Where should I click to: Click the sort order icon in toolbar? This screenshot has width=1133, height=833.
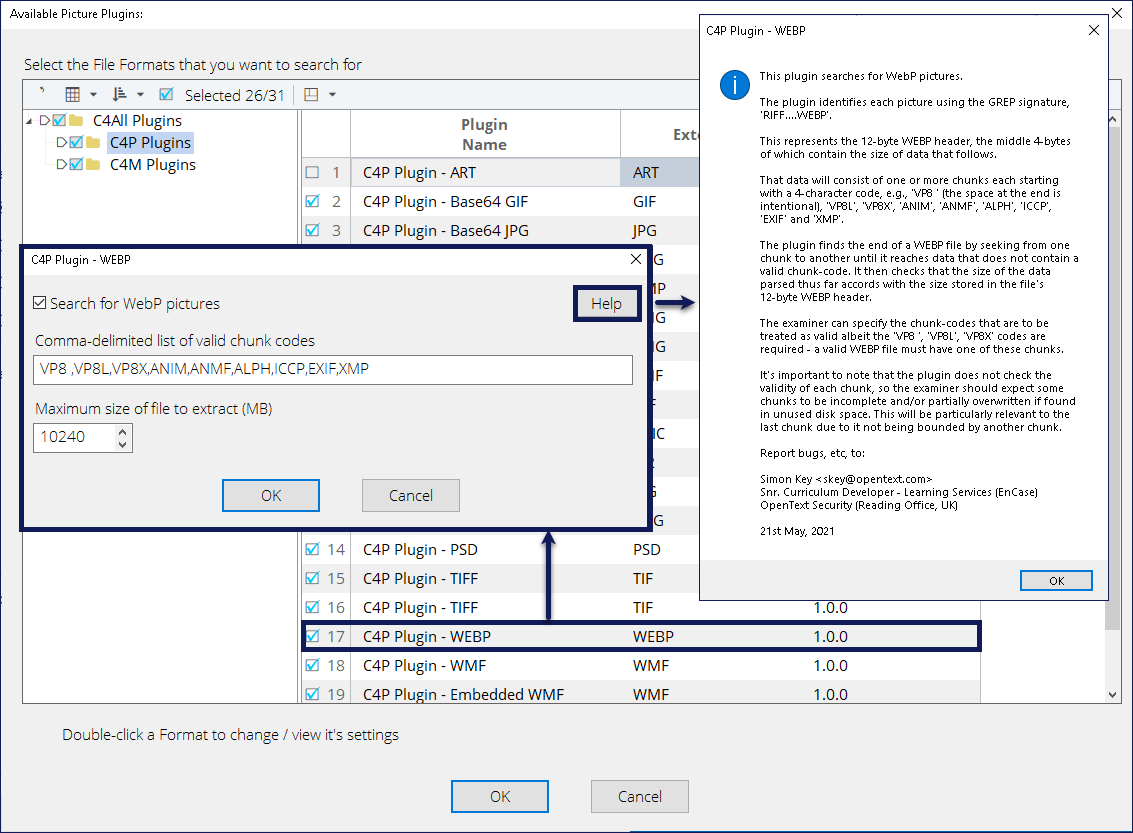pos(119,95)
